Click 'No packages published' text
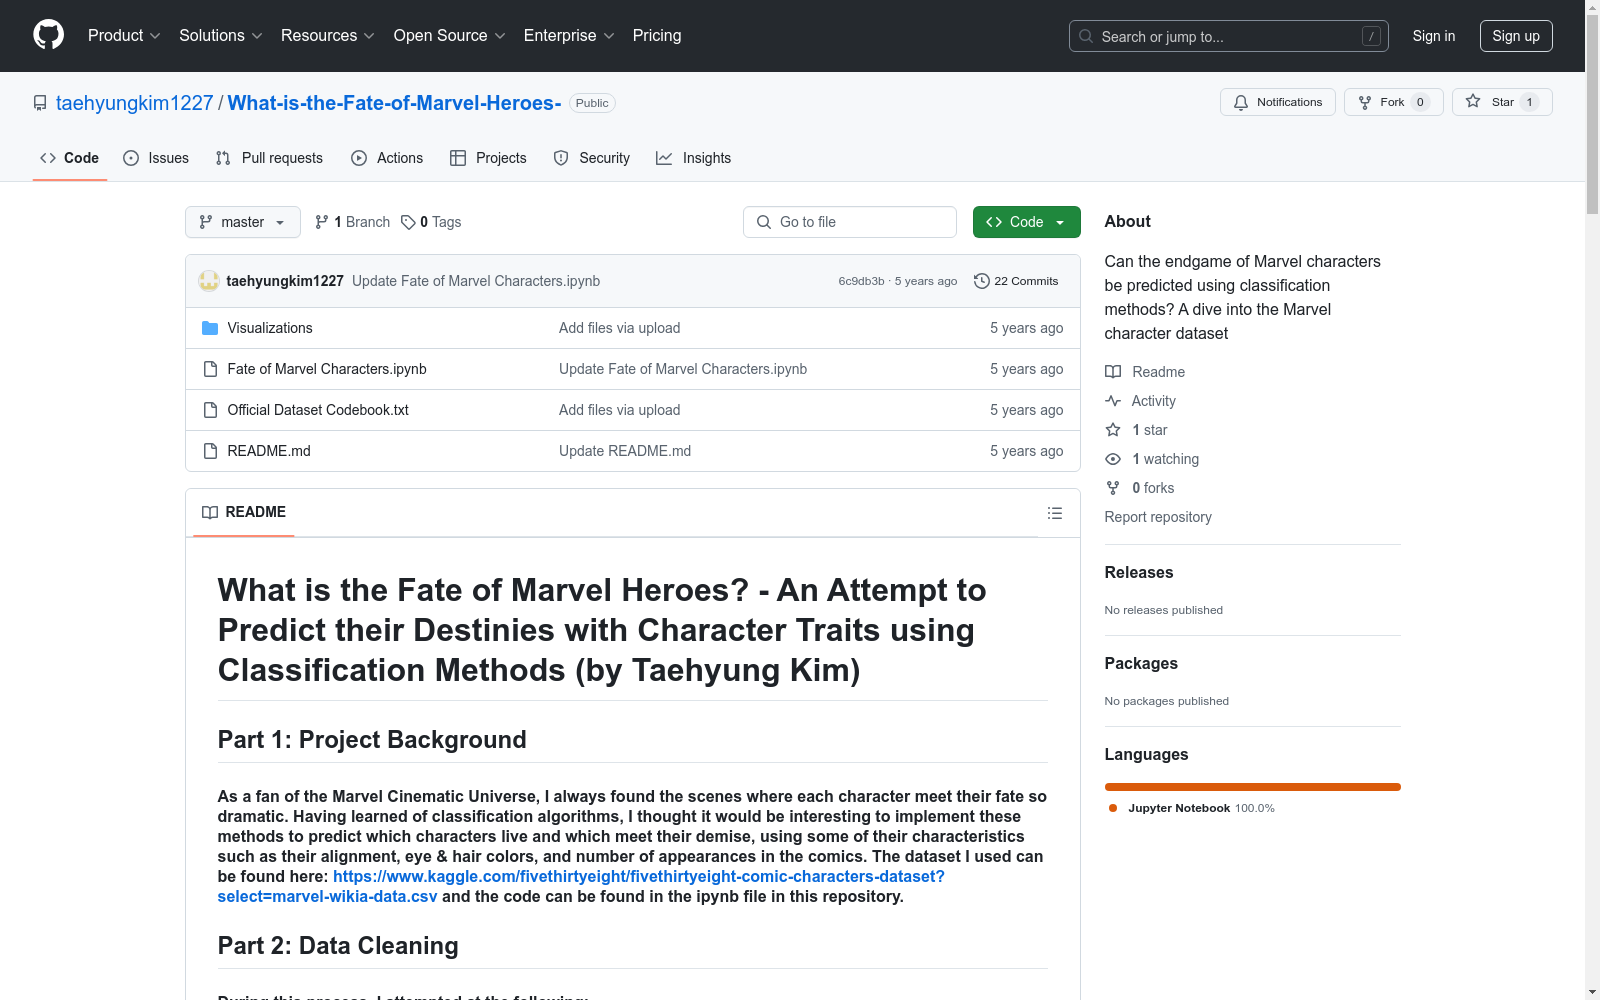The height and width of the screenshot is (1000, 1600). coord(1167,701)
